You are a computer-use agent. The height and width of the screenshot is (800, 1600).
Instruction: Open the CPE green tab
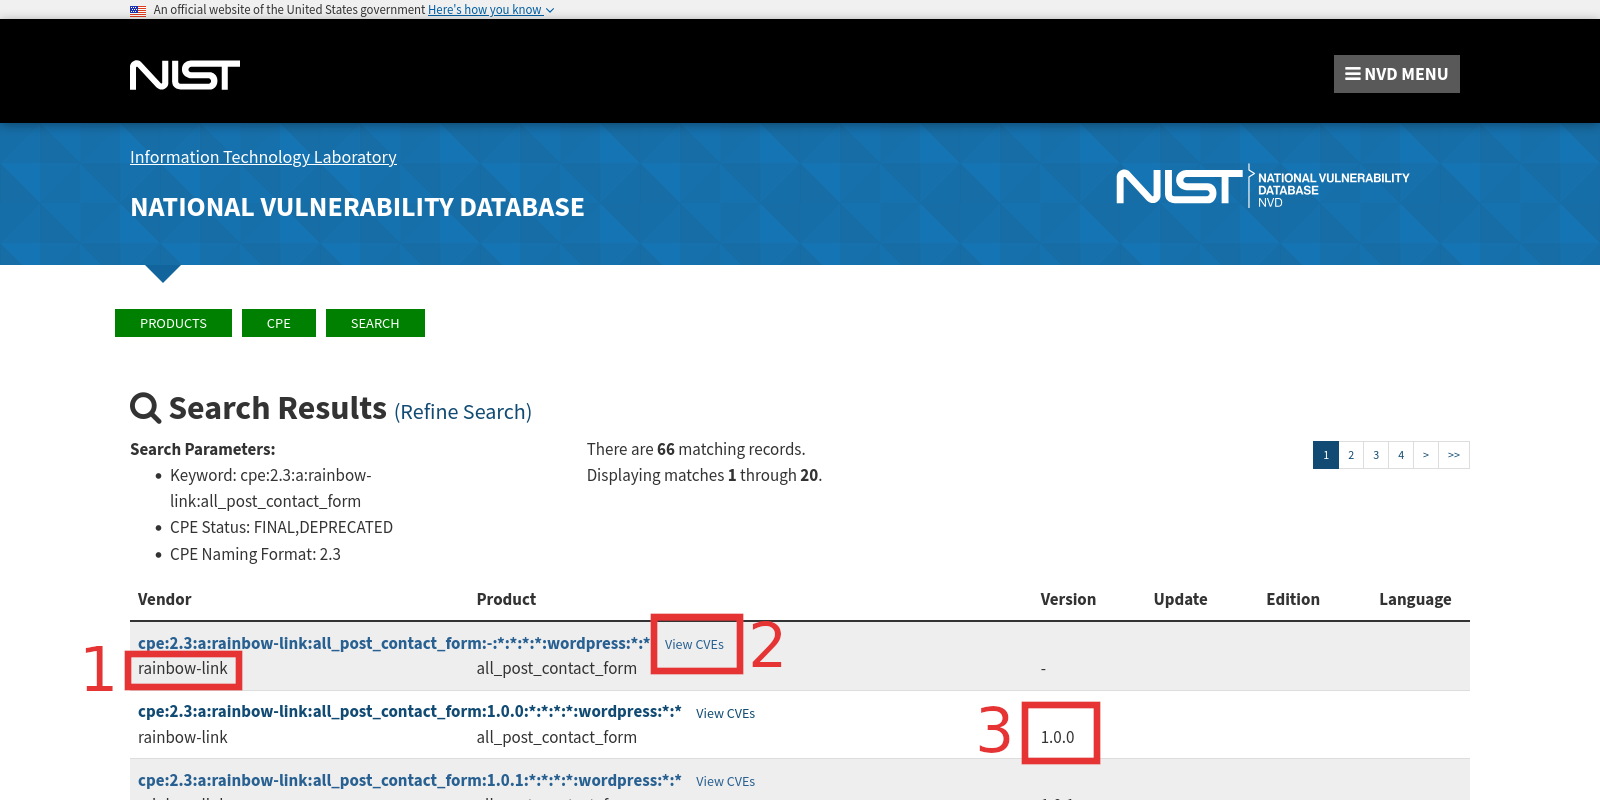pyautogui.click(x=279, y=323)
